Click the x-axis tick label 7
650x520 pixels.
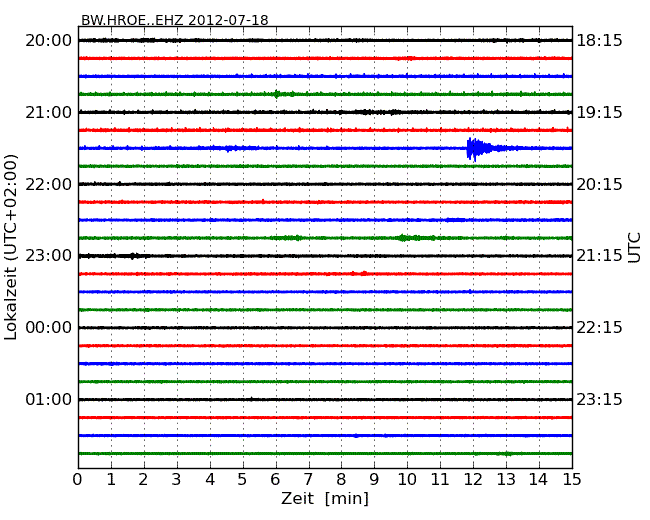click(x=308, y=480)
